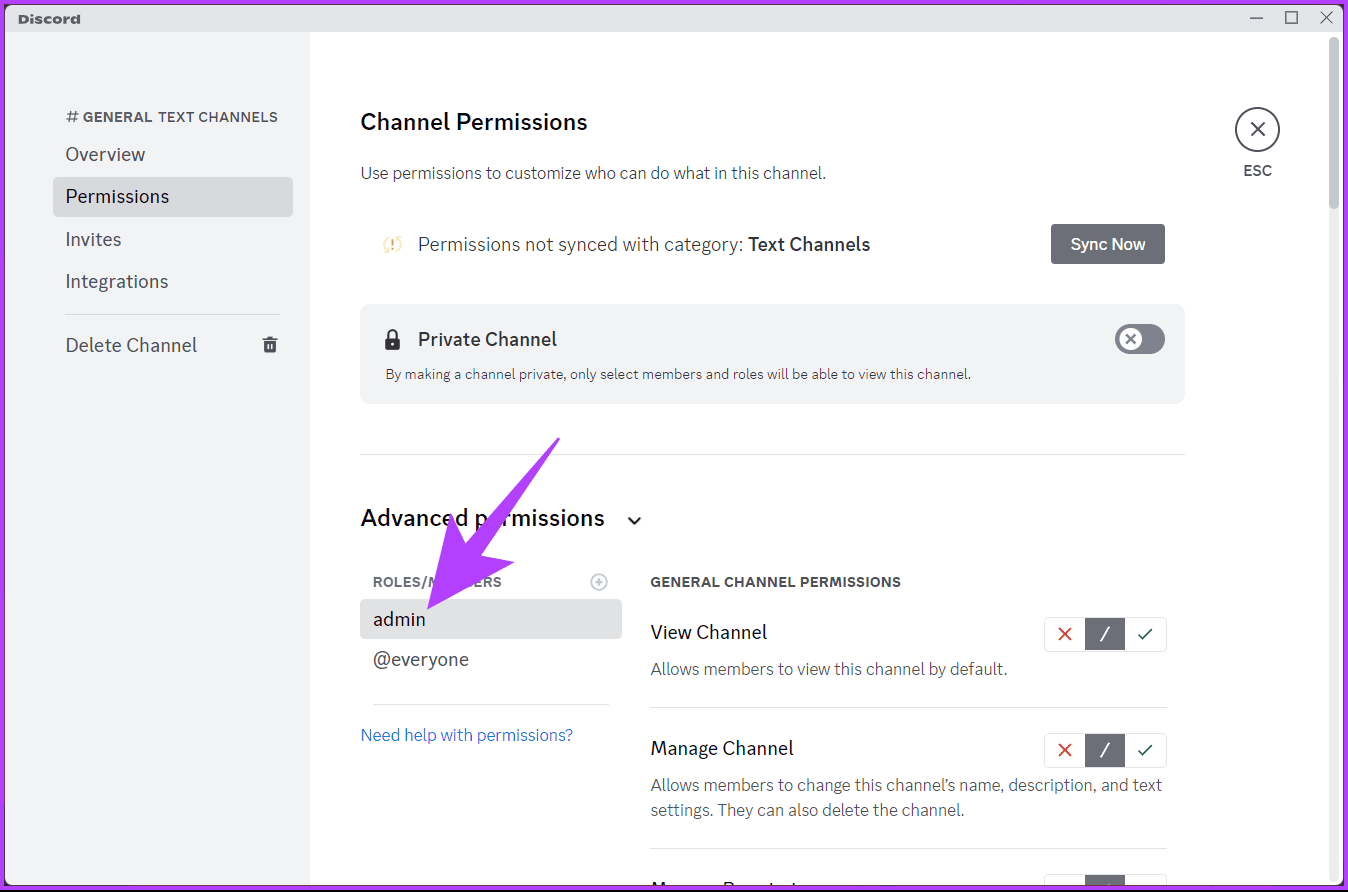Image resolution: width=1348 pixels, height=892 pixels.
Task: Switch to the Invites tab
Action: [x=93, y=239]
